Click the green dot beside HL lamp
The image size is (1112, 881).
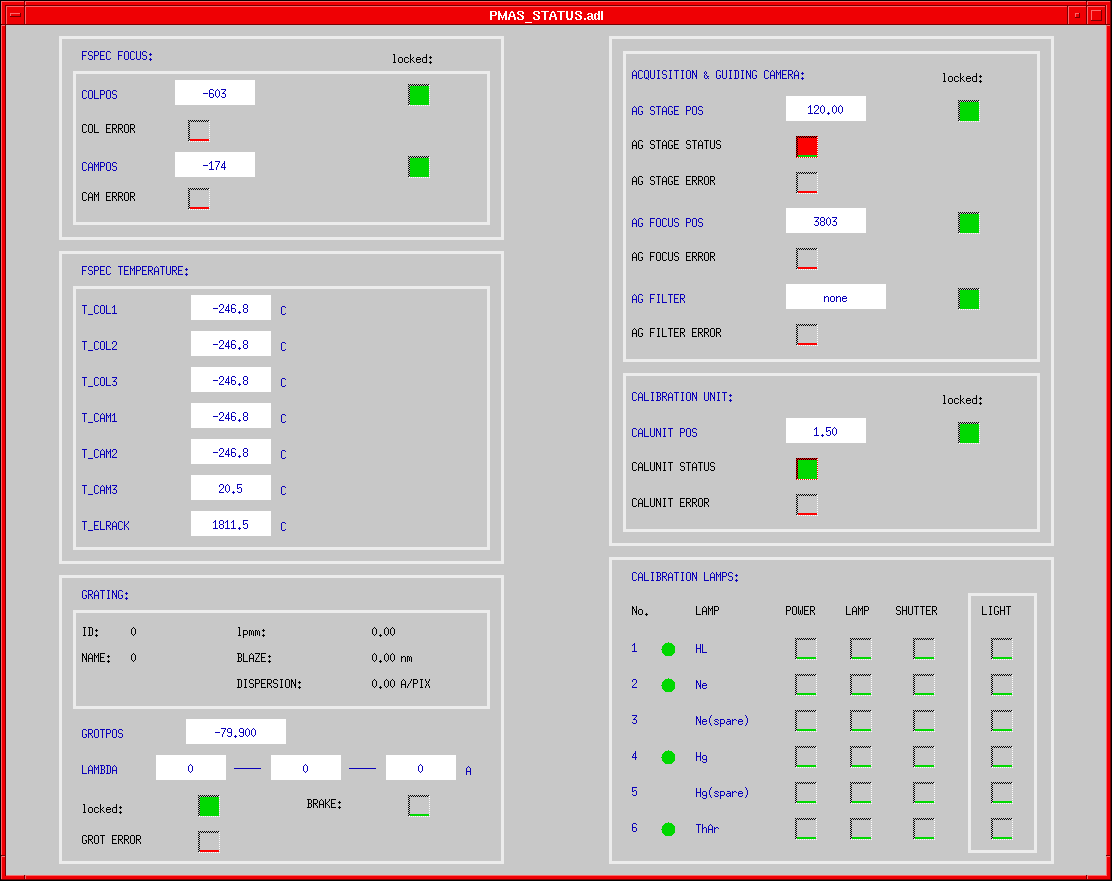point(668,649)
